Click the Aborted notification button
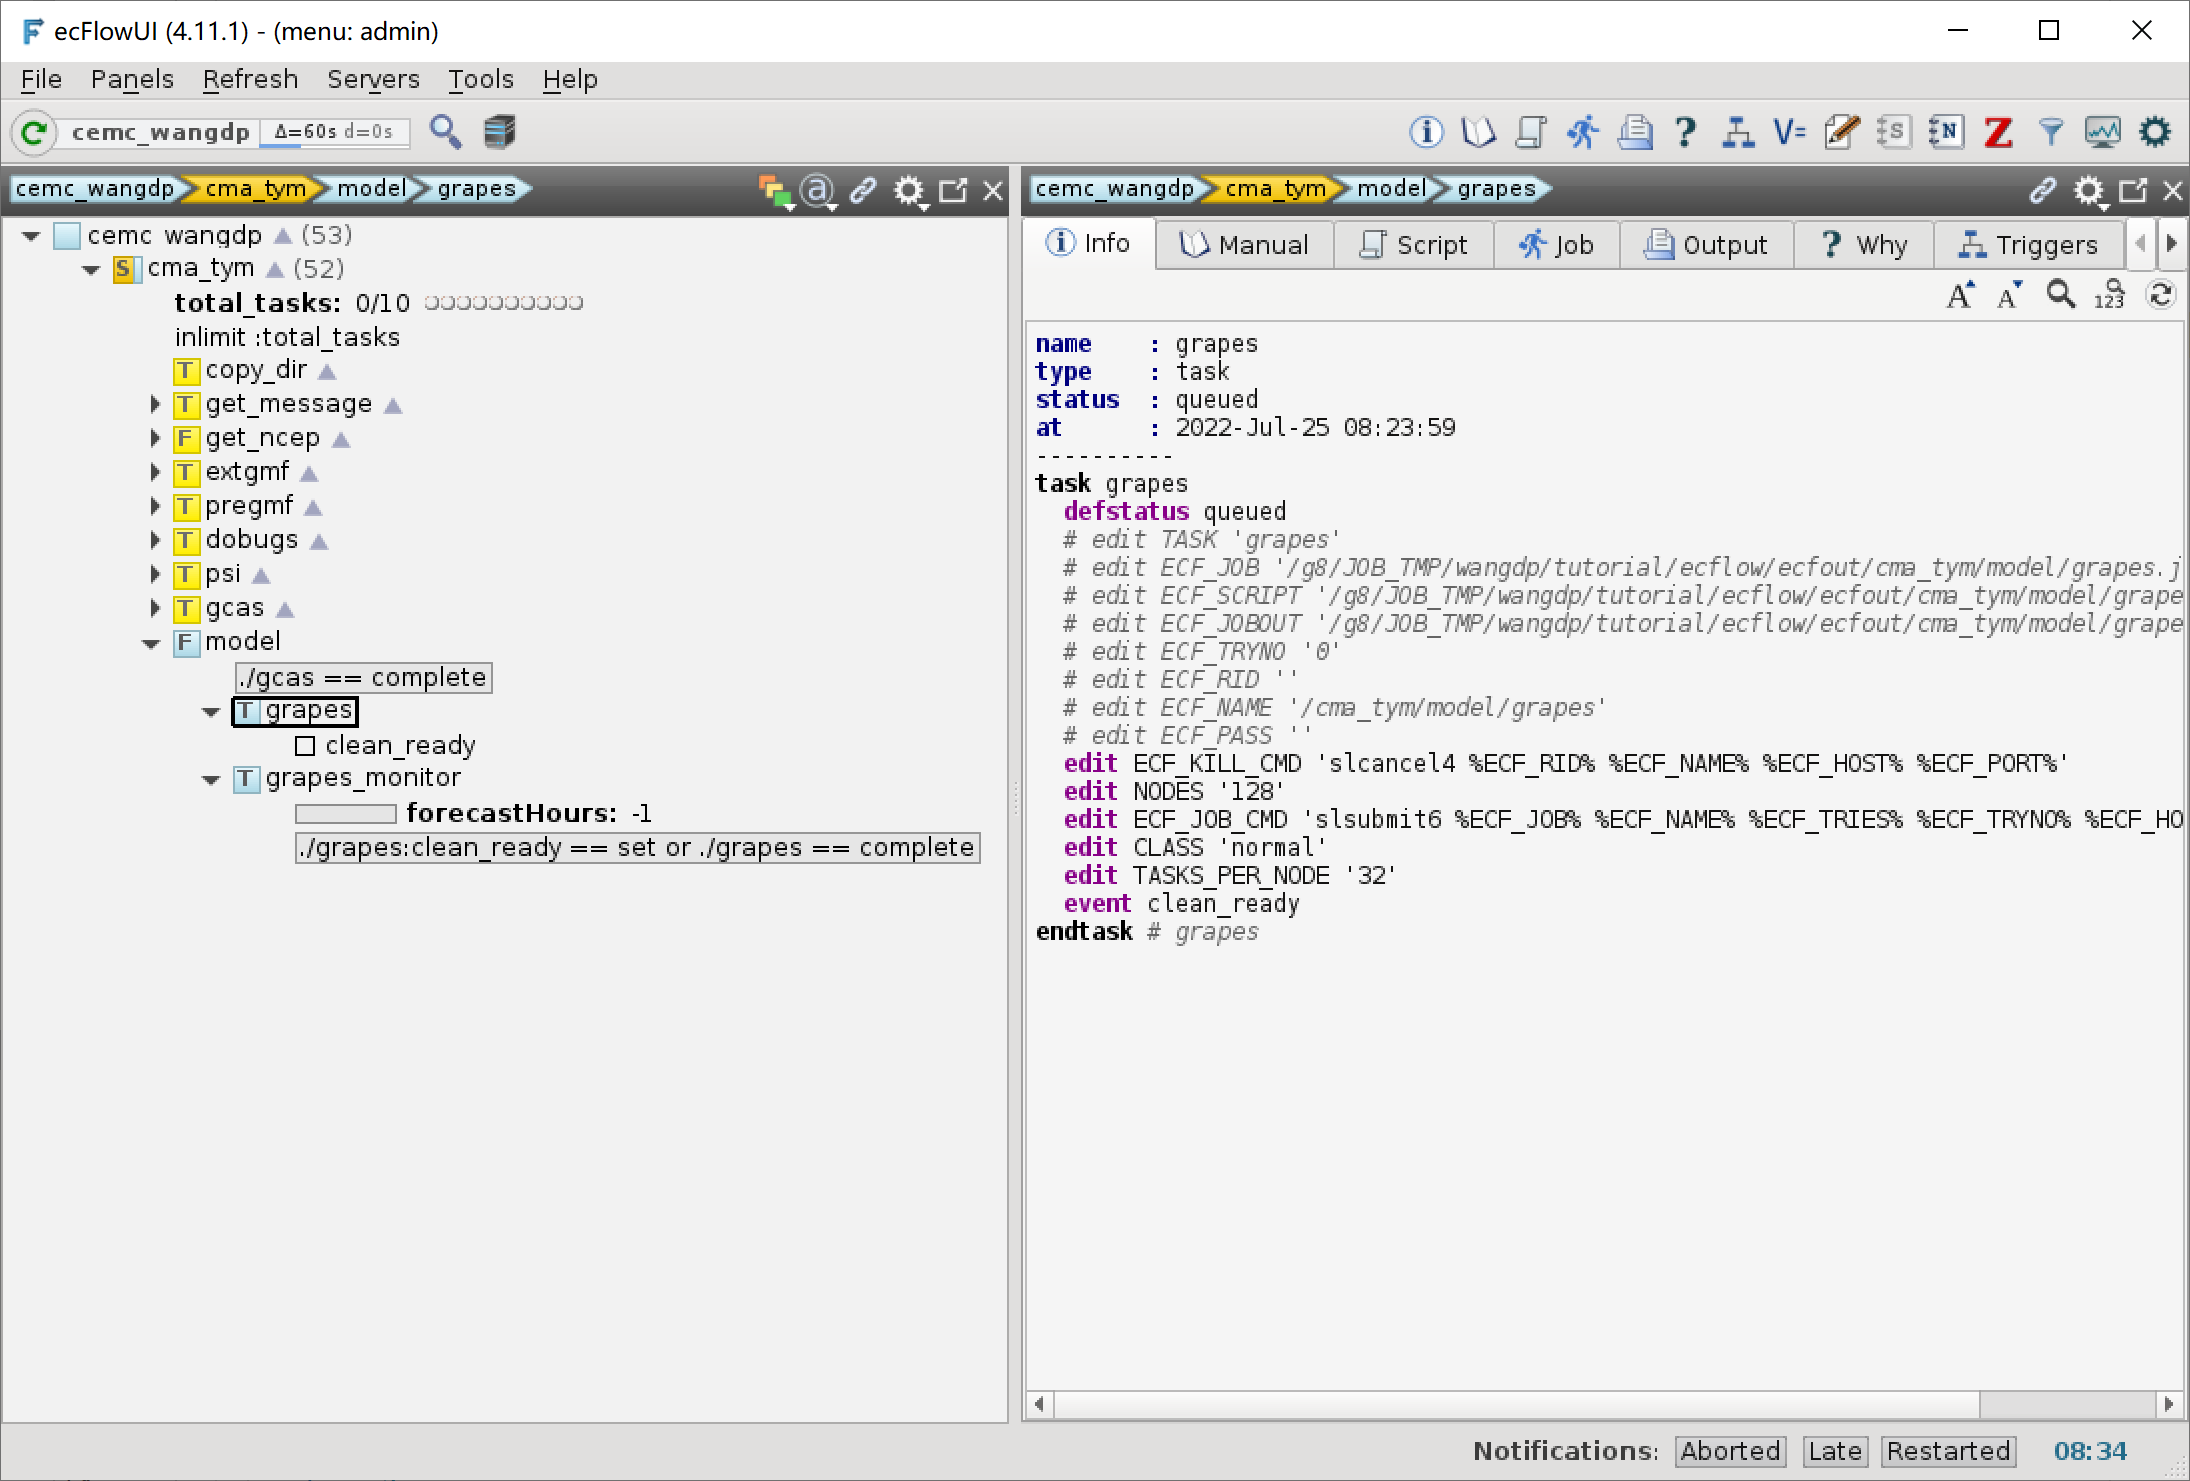Viewport: 2190px width, 1481px height. point(1730,1451)
